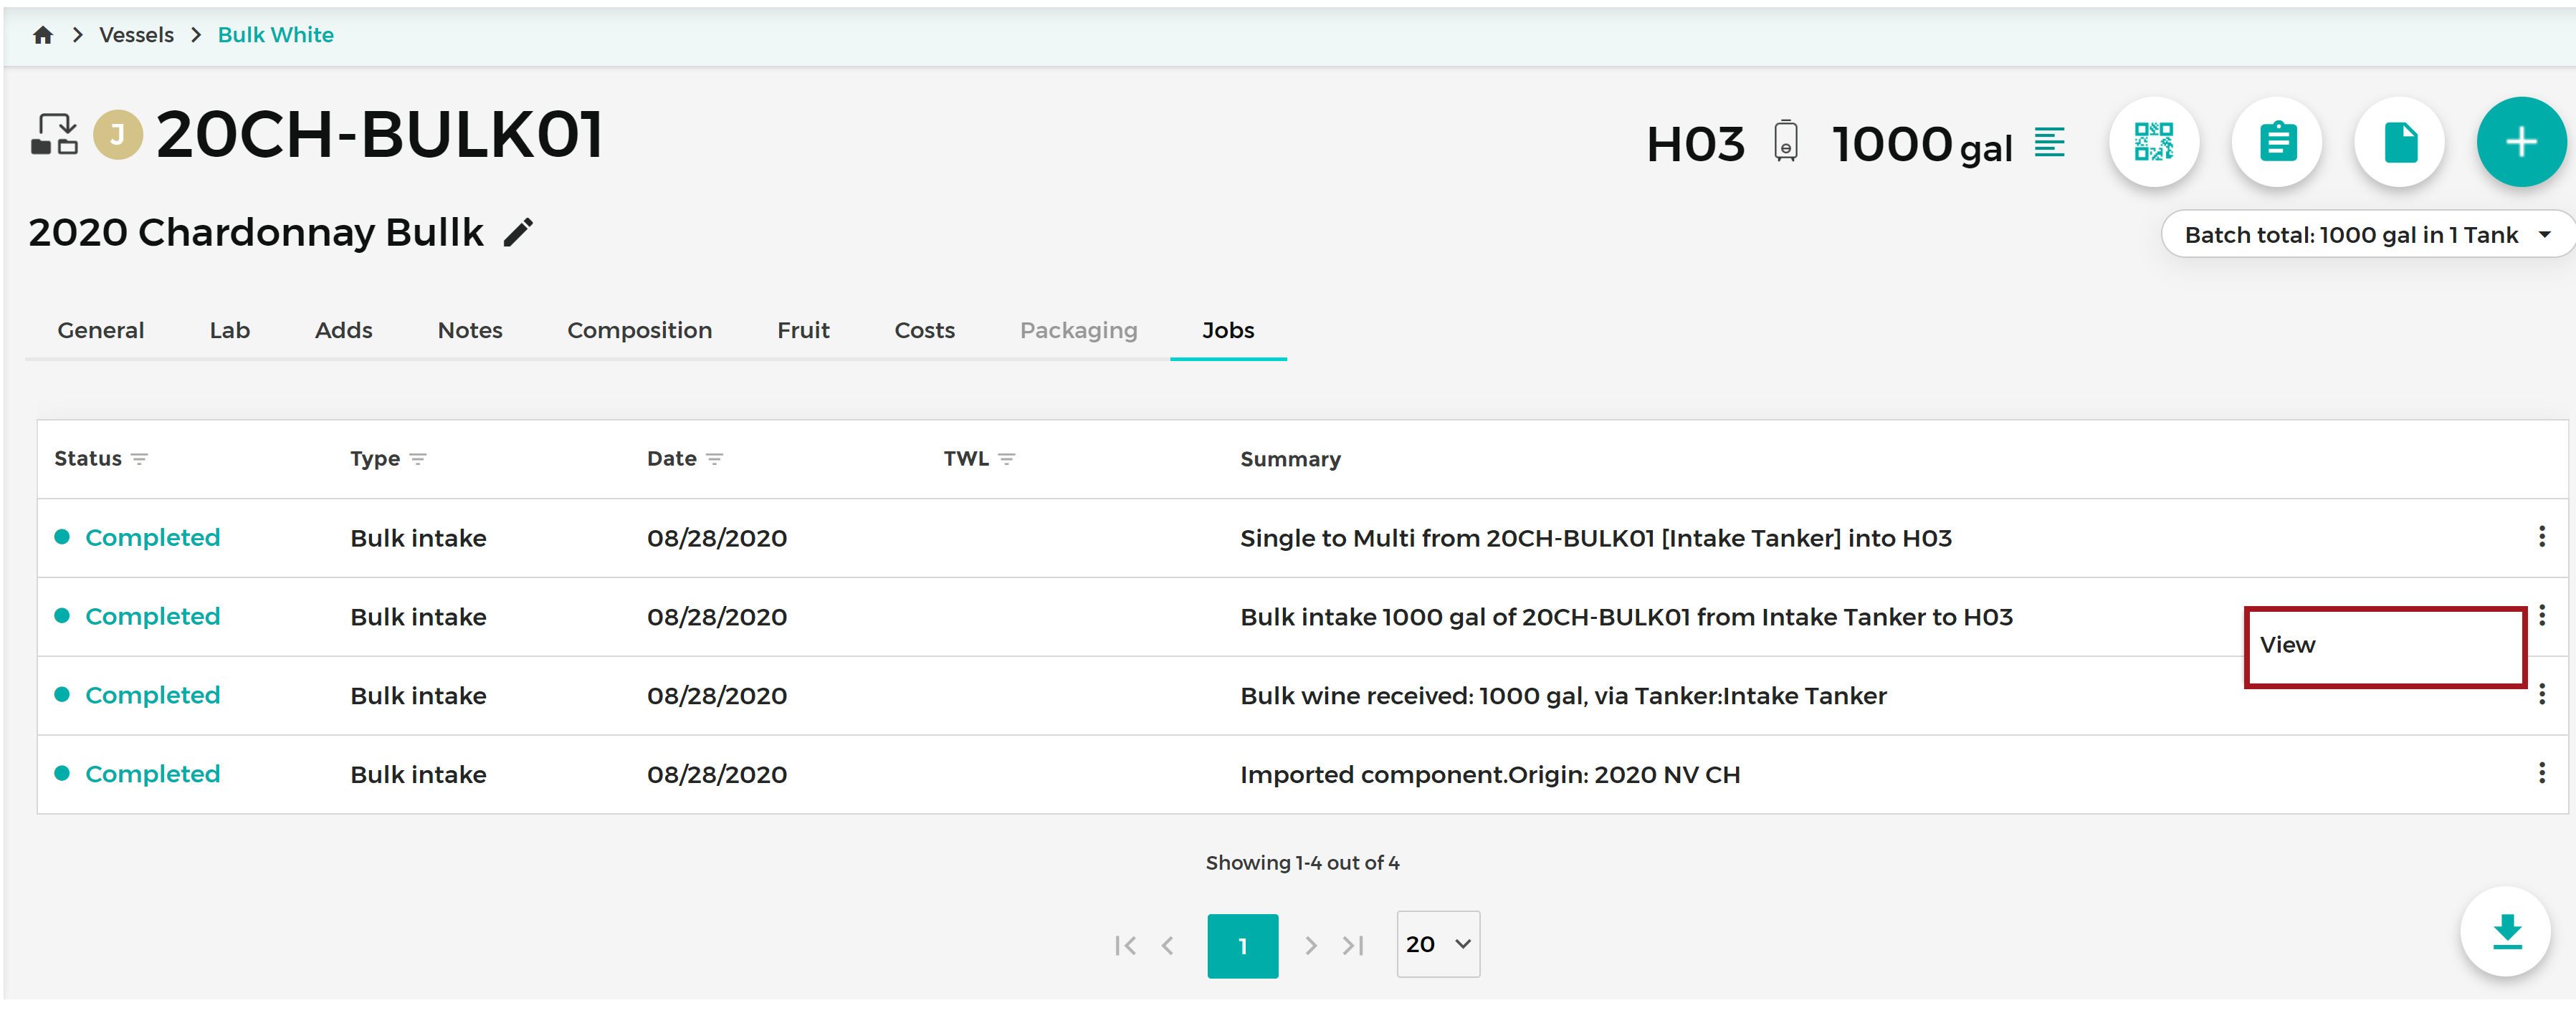Open options menu for Bulk intake 1000 gal row
This screenshot has height=1013, width=2576.
click(2541, 615)
